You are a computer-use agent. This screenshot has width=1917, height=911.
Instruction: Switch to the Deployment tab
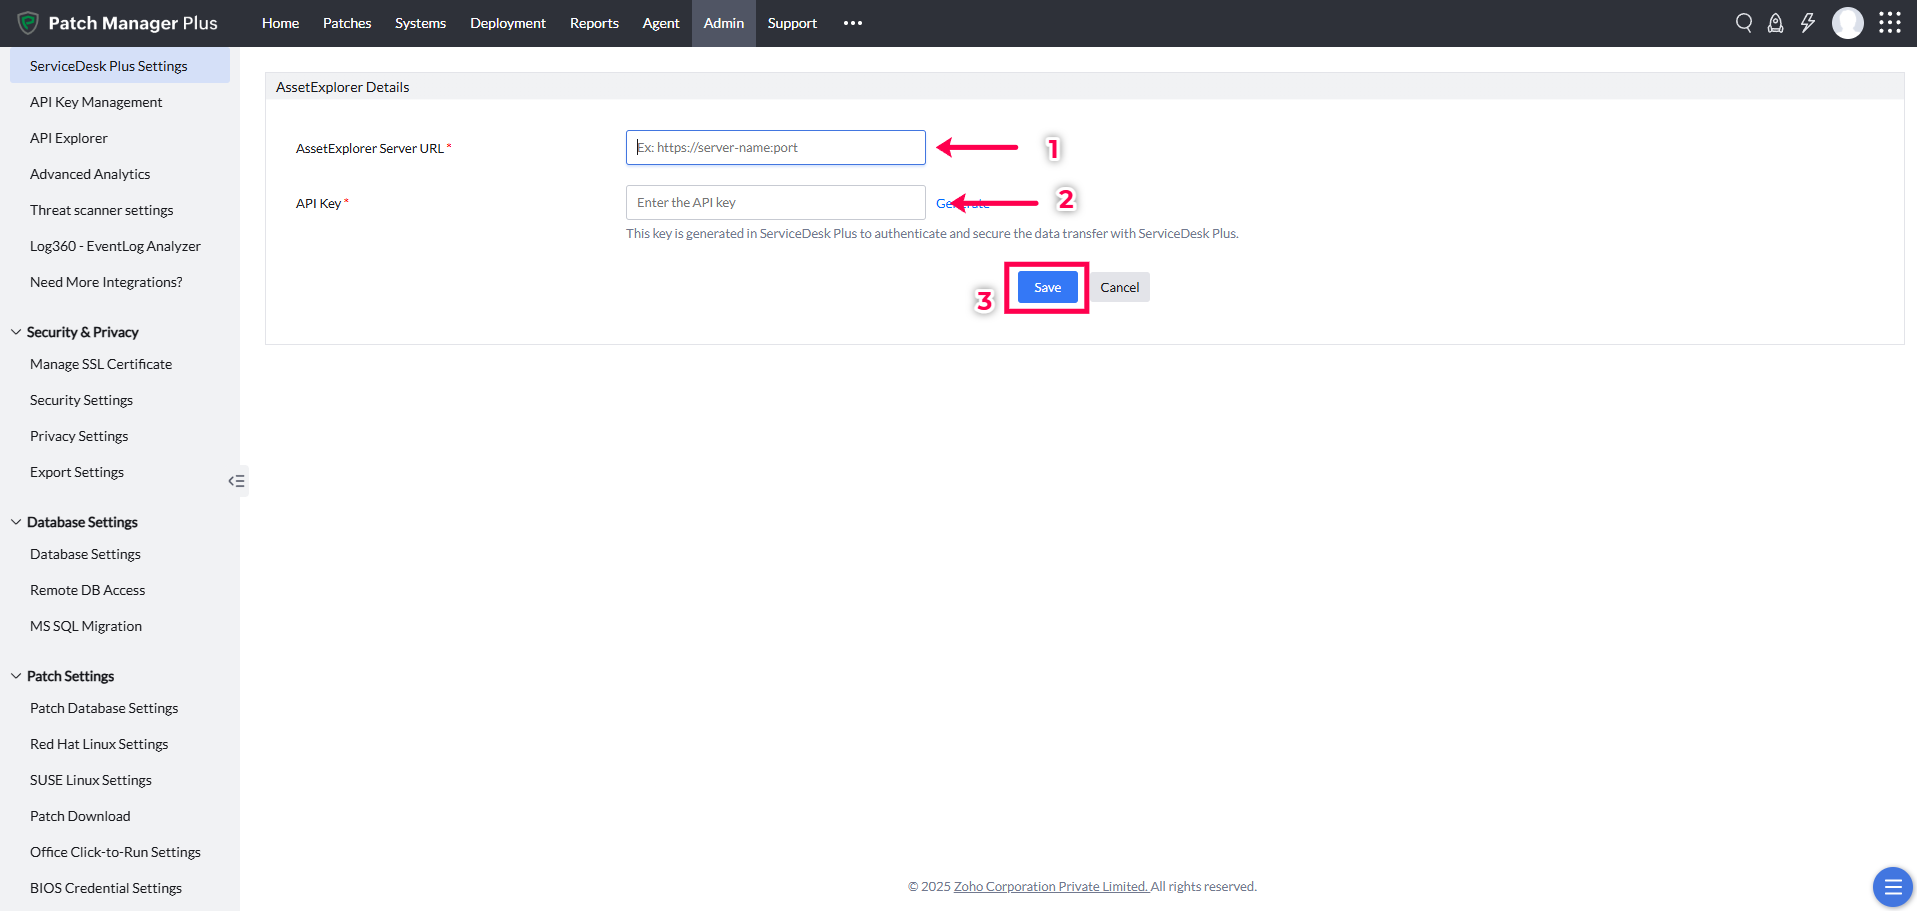[508, 23]
